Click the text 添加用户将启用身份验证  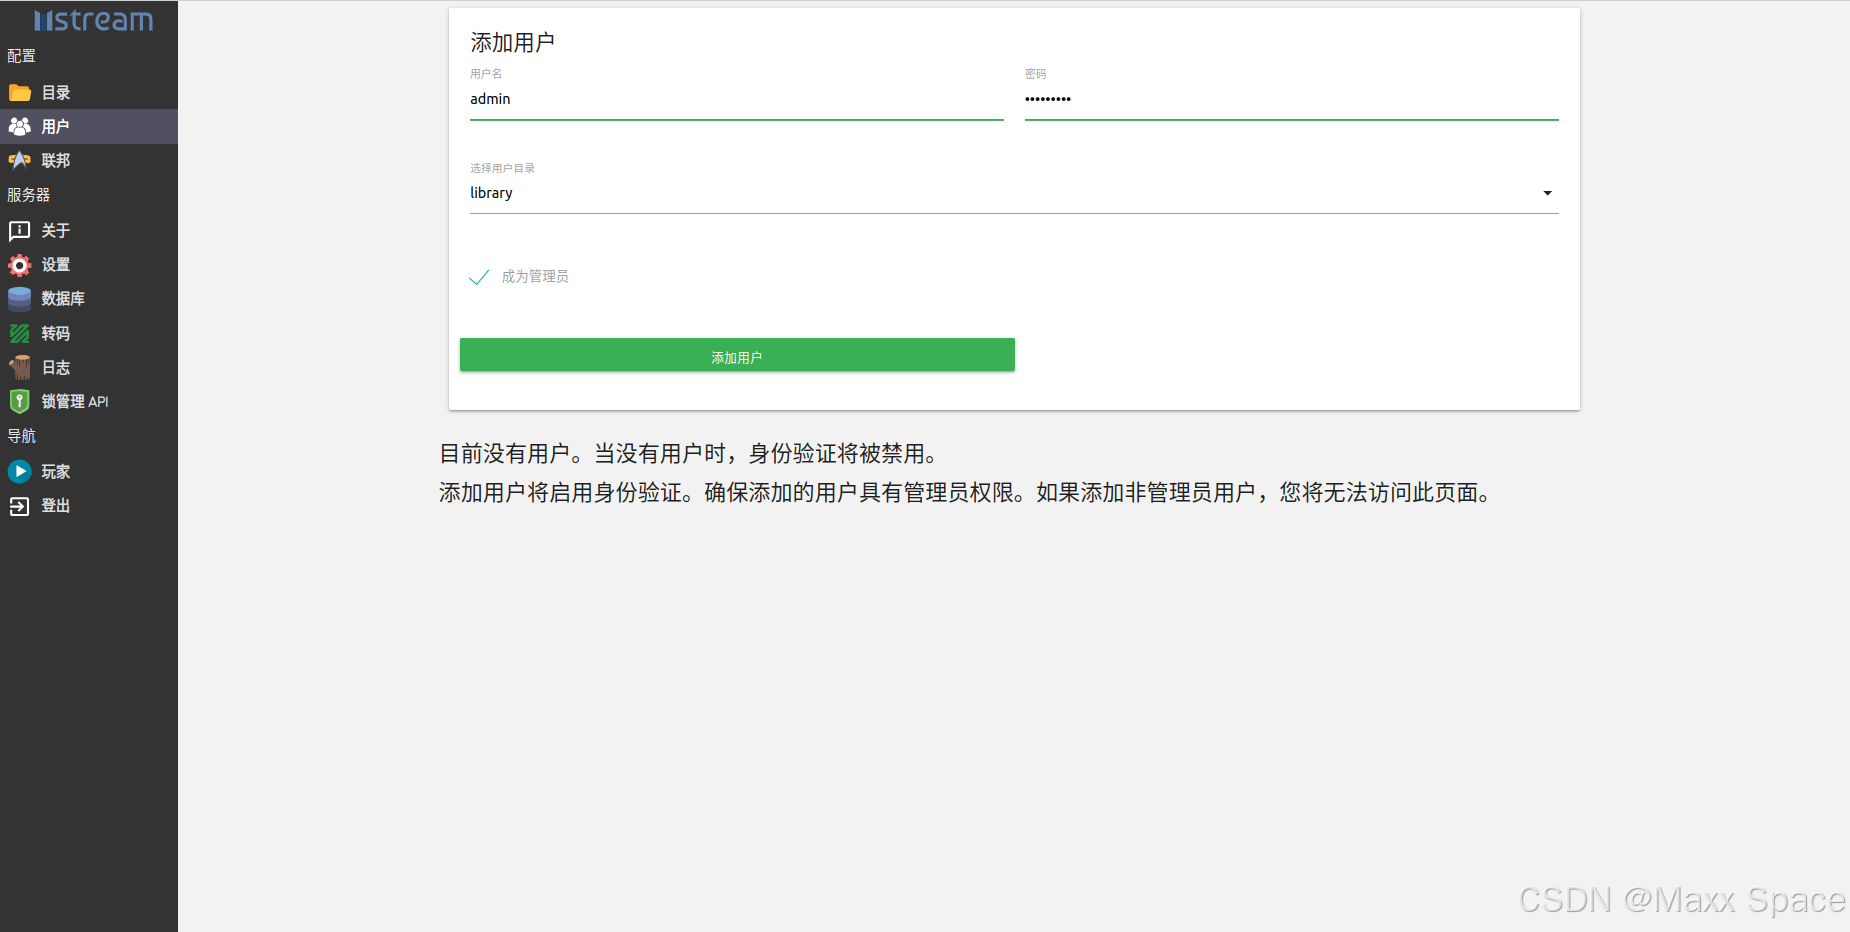click(x=560, y=493)
